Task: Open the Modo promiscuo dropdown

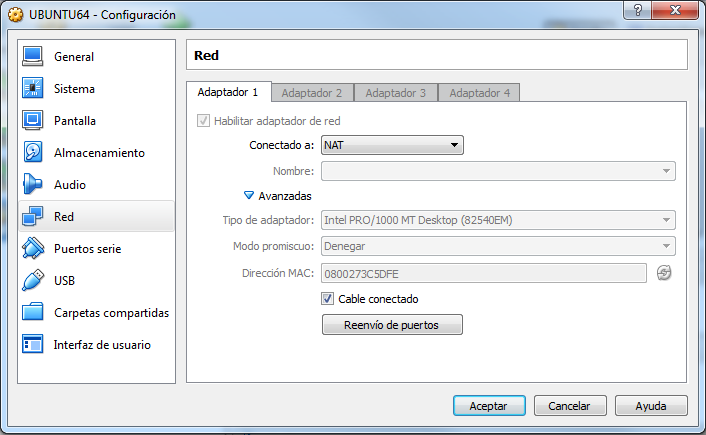Action: 498,246
